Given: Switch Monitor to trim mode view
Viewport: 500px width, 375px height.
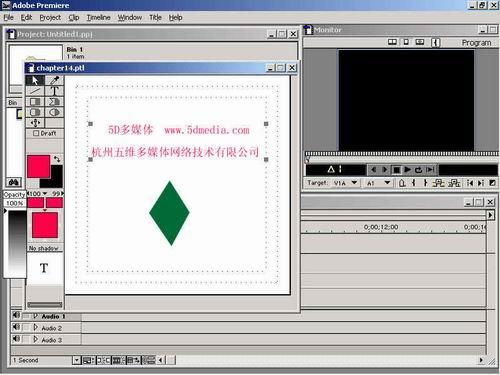Looking at the screenshot, I should click(x=420, y=42).
